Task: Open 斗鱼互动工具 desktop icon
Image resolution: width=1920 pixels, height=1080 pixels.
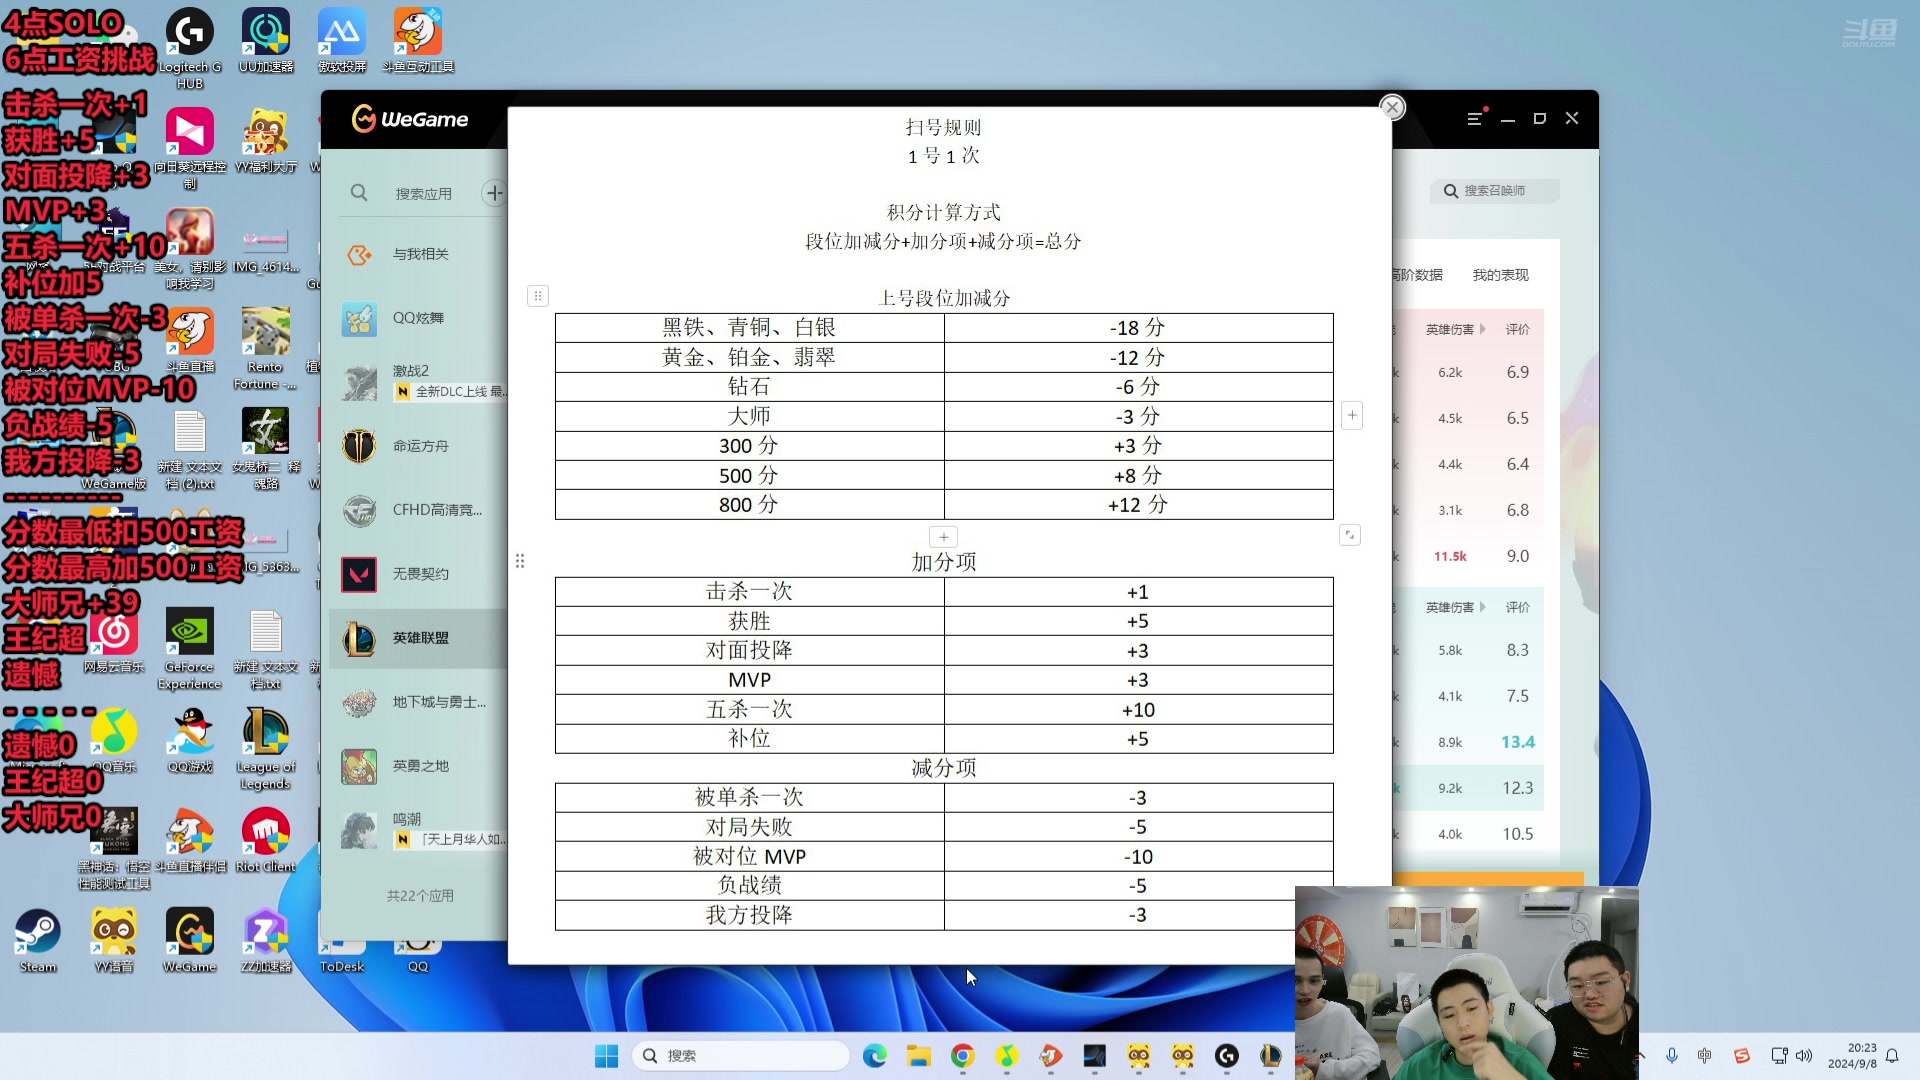Action: click(418, 40)
